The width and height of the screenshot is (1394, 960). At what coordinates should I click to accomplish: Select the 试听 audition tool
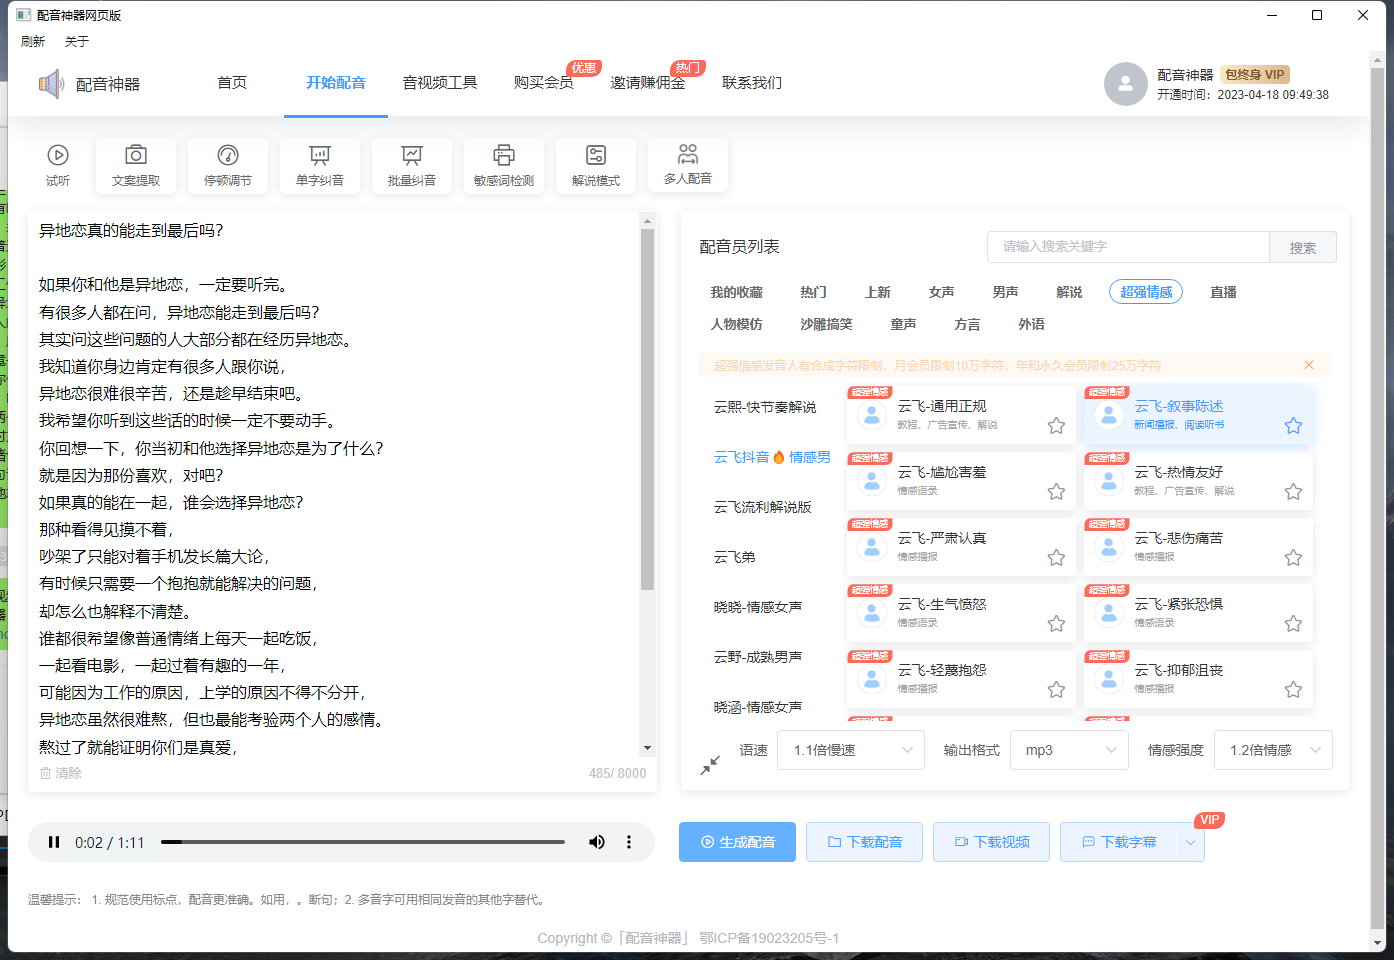point(57,165)
